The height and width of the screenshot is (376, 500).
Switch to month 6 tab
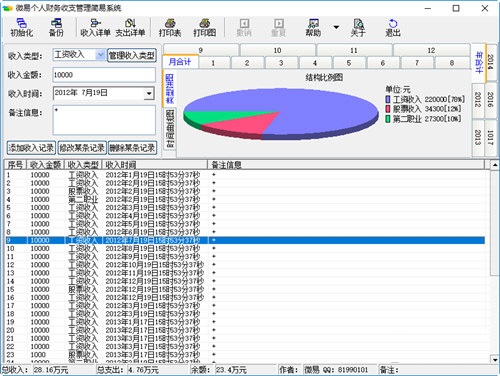383,63
